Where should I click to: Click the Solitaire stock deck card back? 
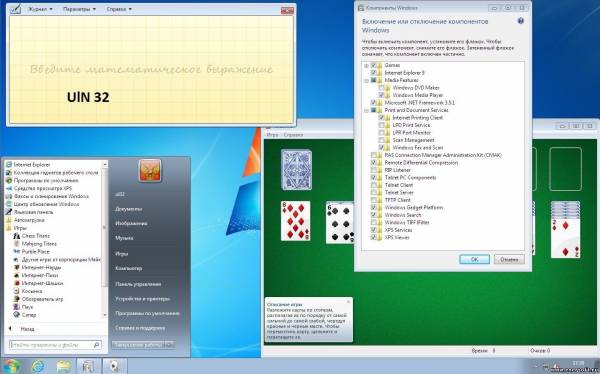pyautogui.click(x=297, y=170)
